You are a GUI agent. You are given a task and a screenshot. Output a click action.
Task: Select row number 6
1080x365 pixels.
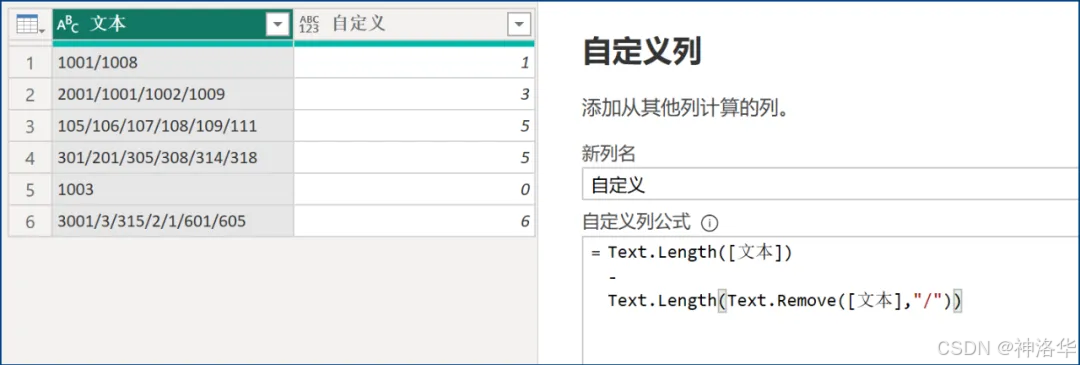pos(30,221)
